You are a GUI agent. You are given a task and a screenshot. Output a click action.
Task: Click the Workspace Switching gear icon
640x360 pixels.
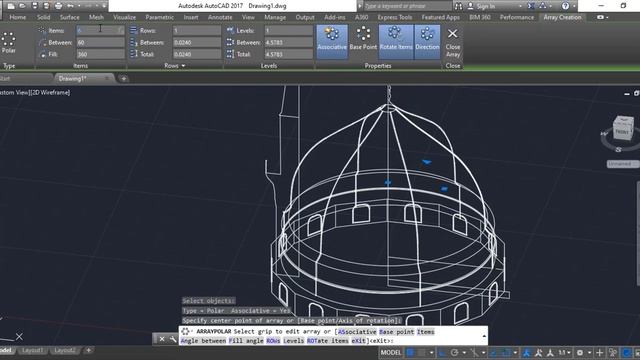[580, 352]
